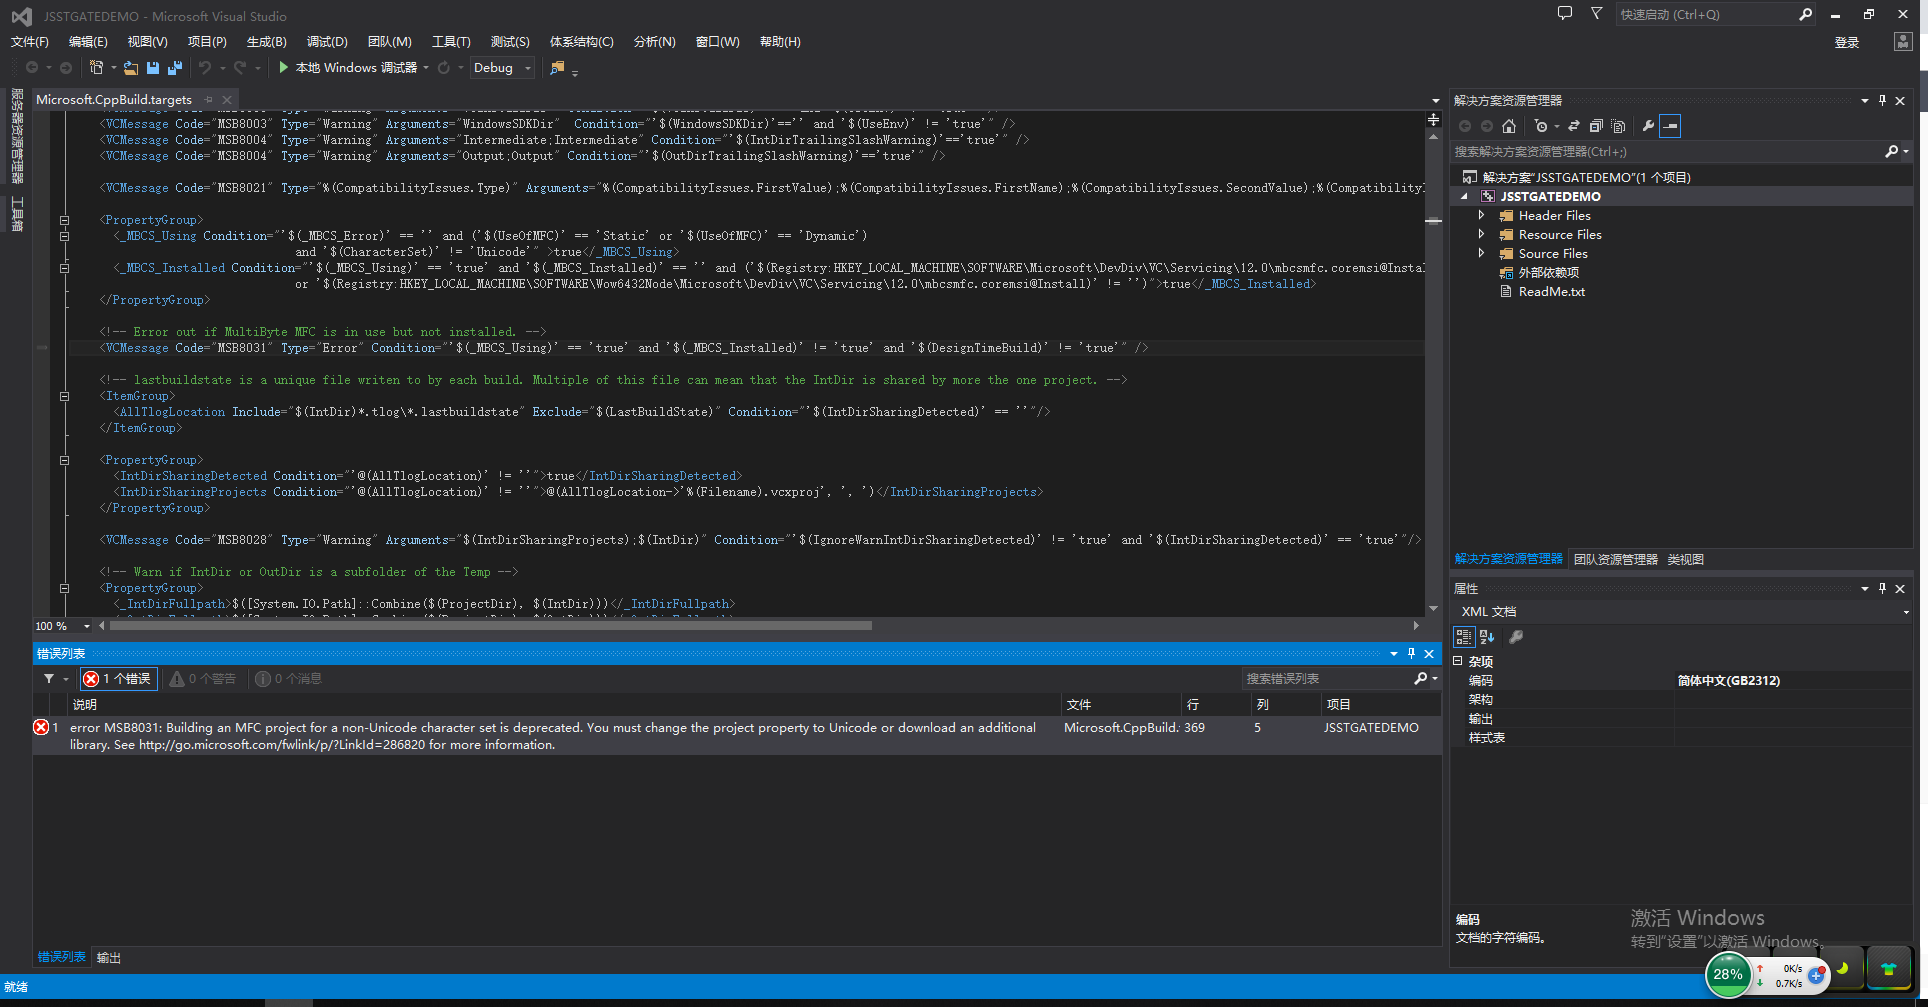Click the Home icon in Solution Explorer
The height and width of the screenshot is (1007, 1928).
point(1509,126)
